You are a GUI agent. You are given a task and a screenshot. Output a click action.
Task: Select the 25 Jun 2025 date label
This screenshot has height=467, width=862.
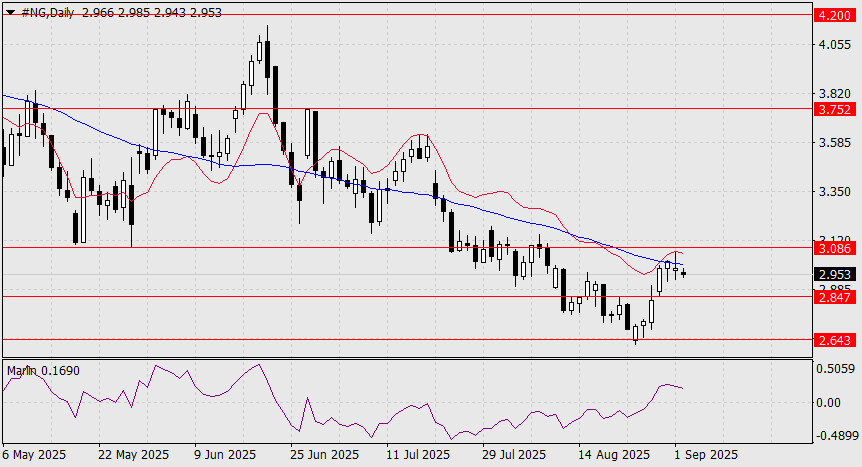click(x=325, y=455)
